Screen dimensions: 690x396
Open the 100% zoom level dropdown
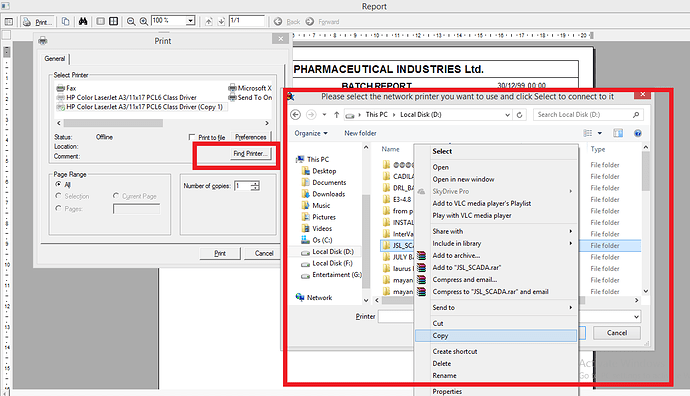[x=190, y=21]
